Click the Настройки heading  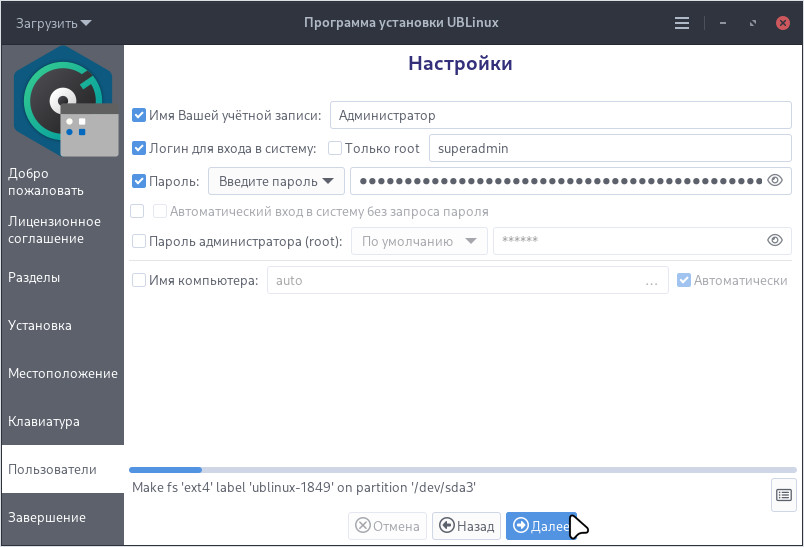(460, 64)
